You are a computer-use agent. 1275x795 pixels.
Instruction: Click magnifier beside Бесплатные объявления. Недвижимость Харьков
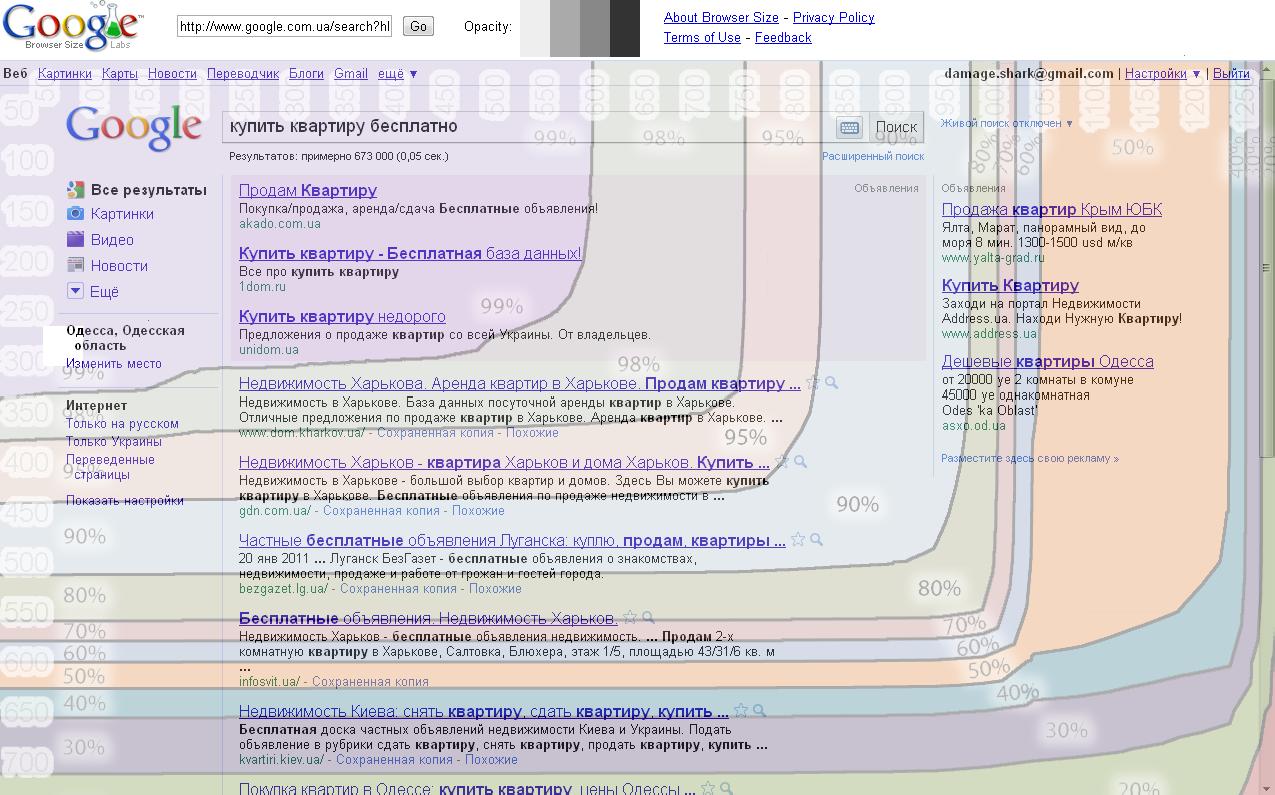pyautogui.click(x=649, y=618)
